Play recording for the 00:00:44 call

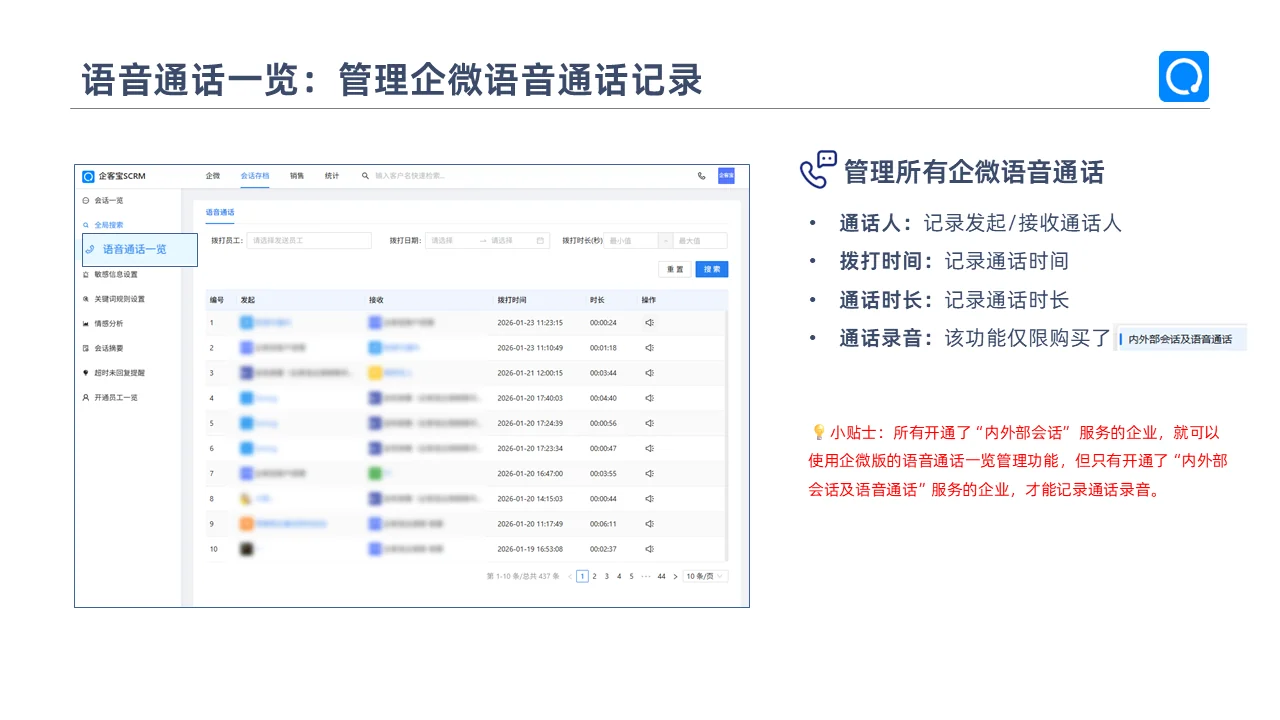coord(649,498)
